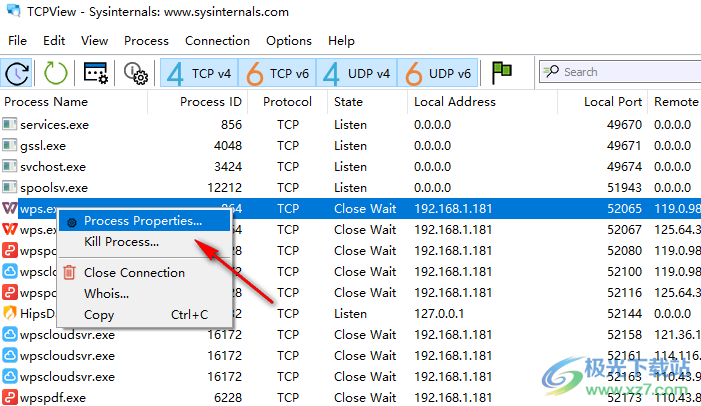Click the auto-refresh clock icon
The height and width of the screenshot is (406, 701).
click(x=17, y=72)
